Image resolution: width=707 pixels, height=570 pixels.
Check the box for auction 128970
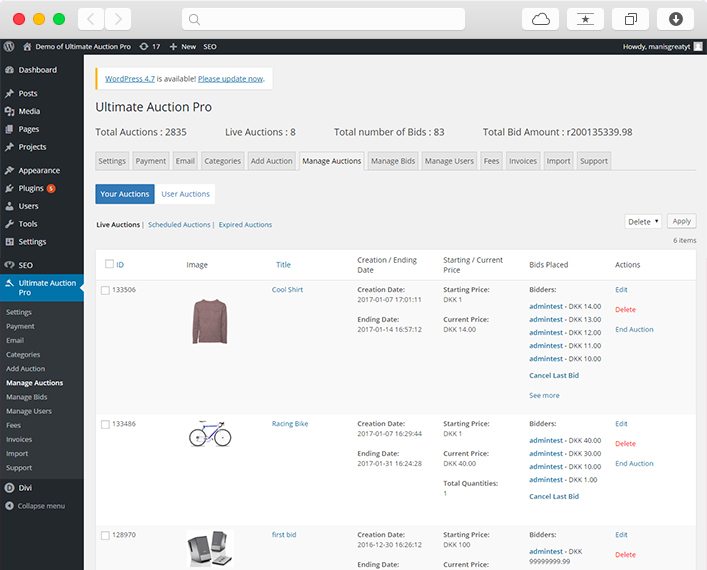pos(105,535)
